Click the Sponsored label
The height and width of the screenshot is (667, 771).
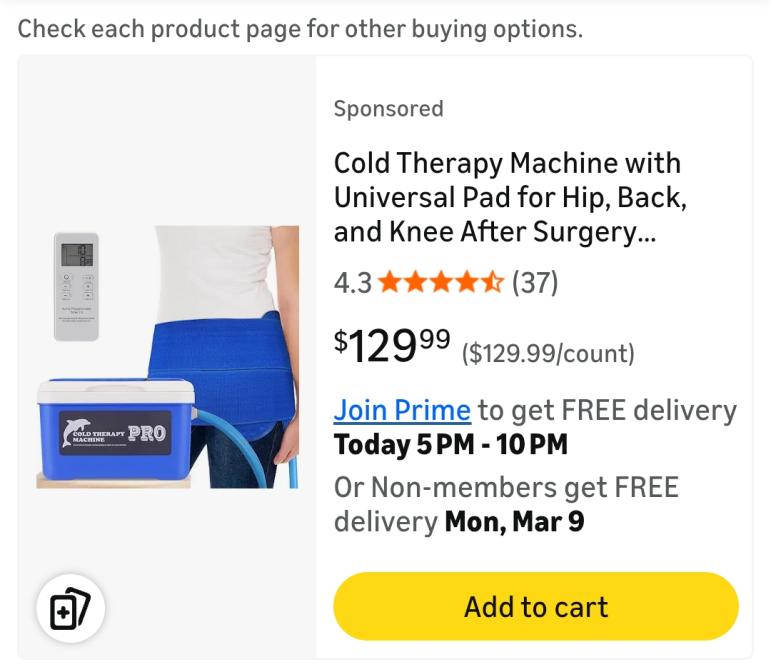(388, 109)
